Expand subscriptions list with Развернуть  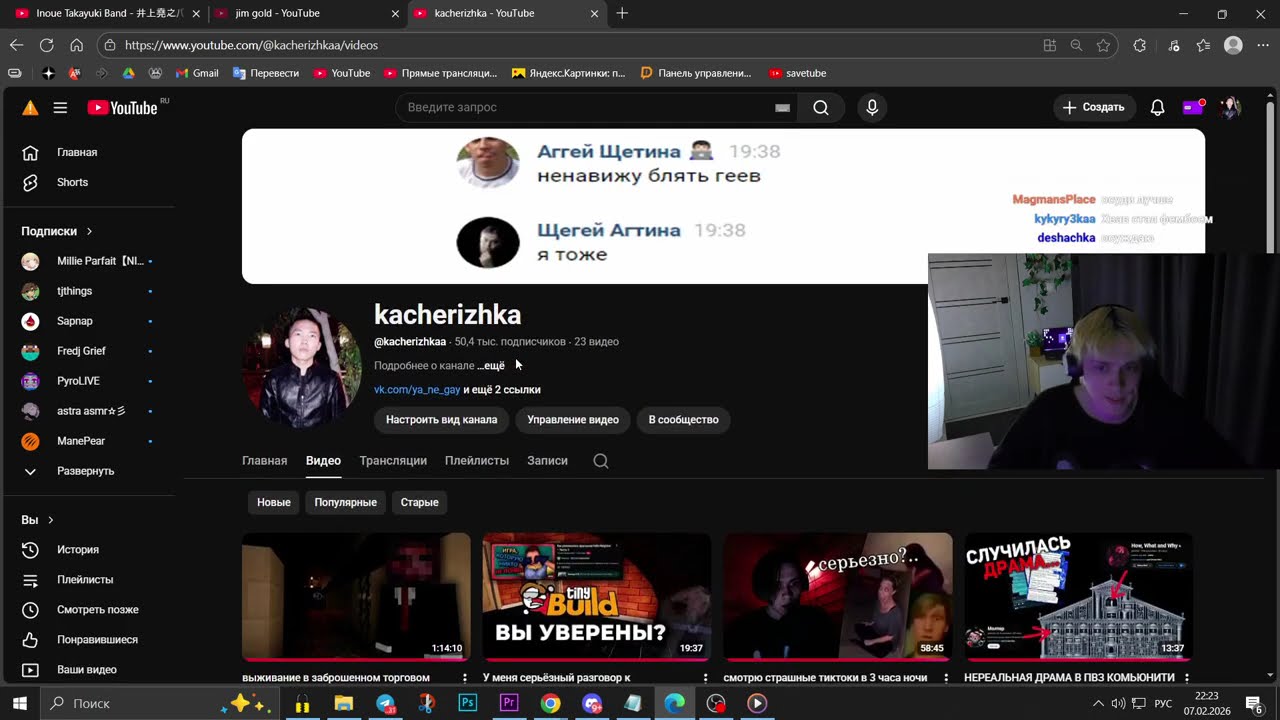87,471
